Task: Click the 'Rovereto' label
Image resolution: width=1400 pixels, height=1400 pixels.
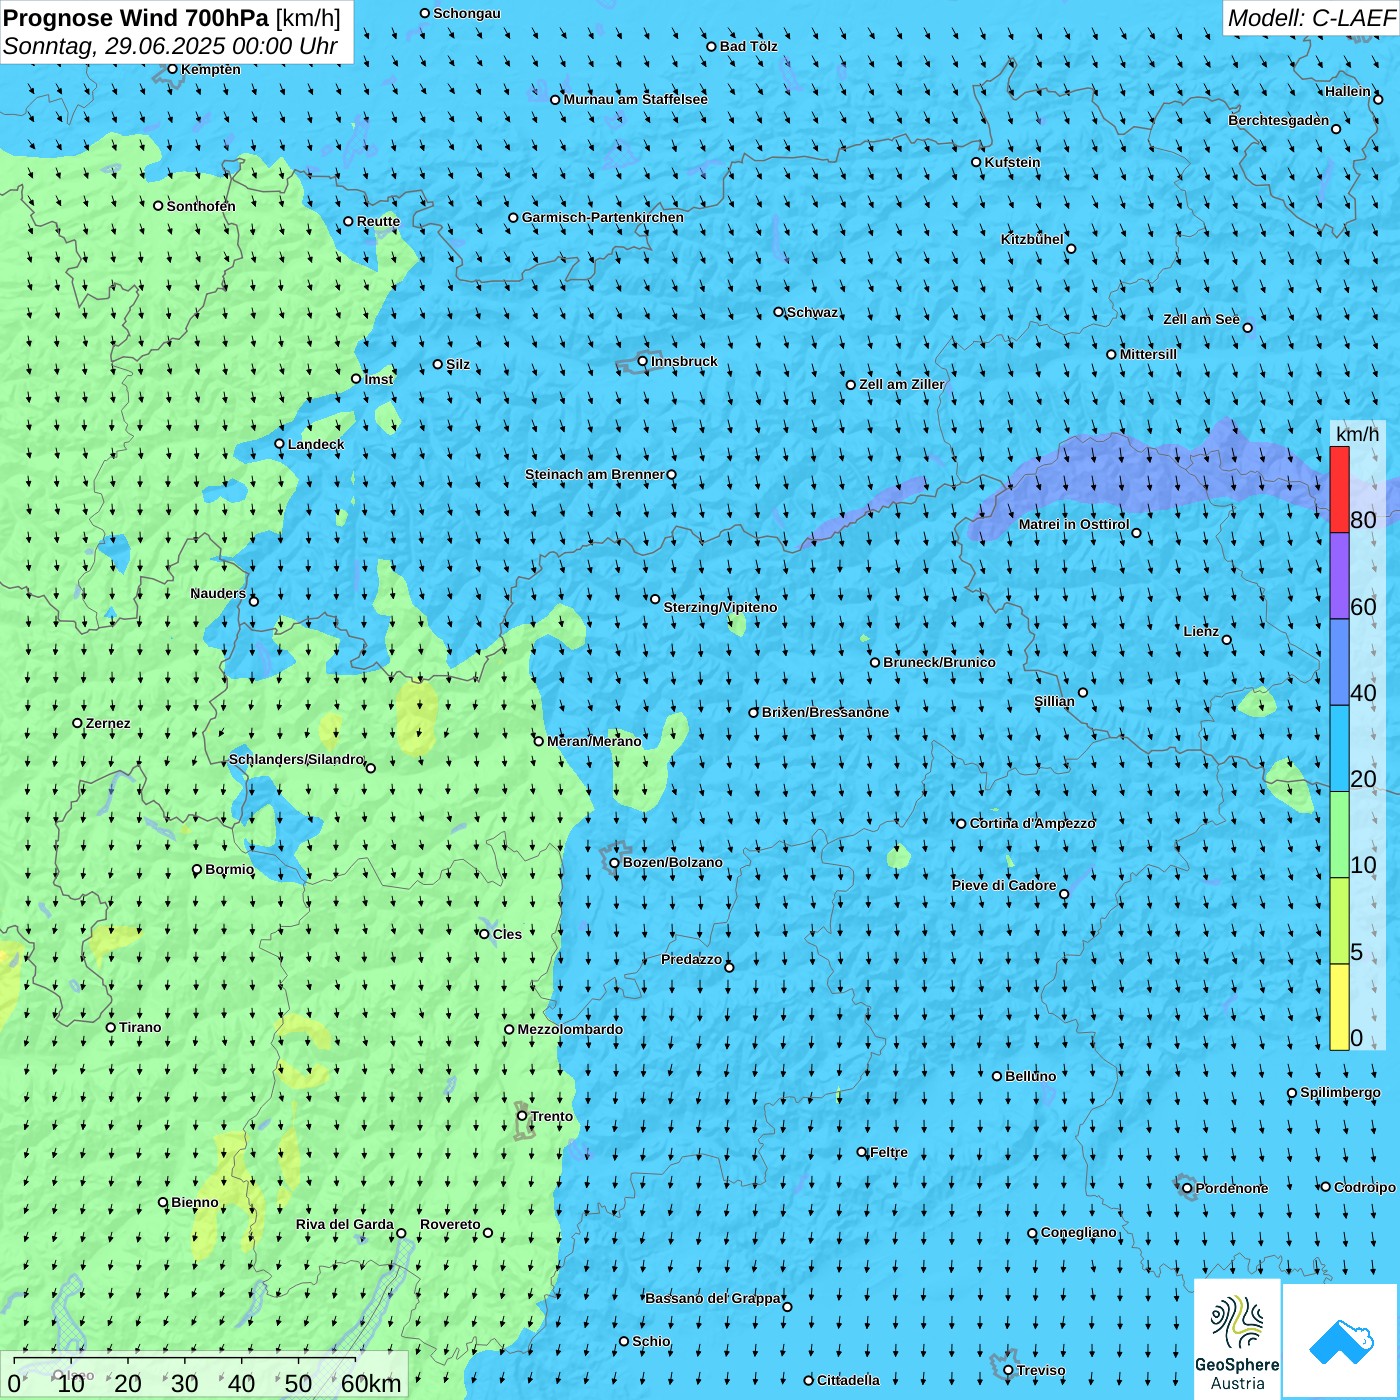Action: (x=450, y=1224)
